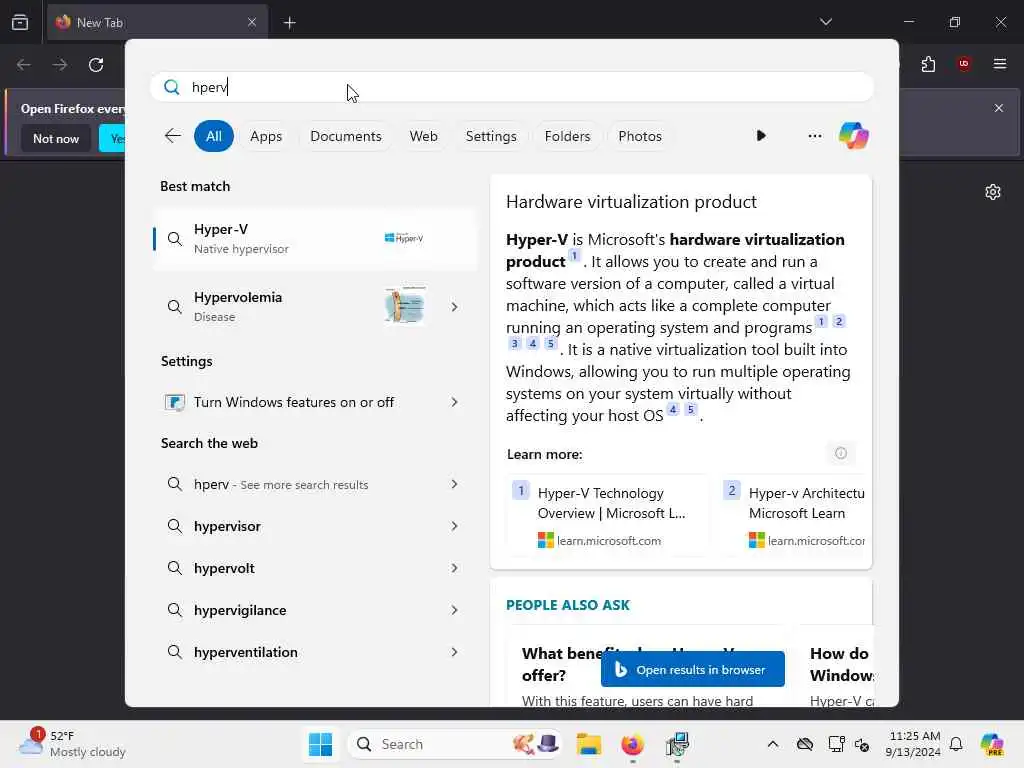Open Hyper-V Technology Overview link
Image resolution: width=1024 pixels, height=768 pixels.
[x=607, y=516]
